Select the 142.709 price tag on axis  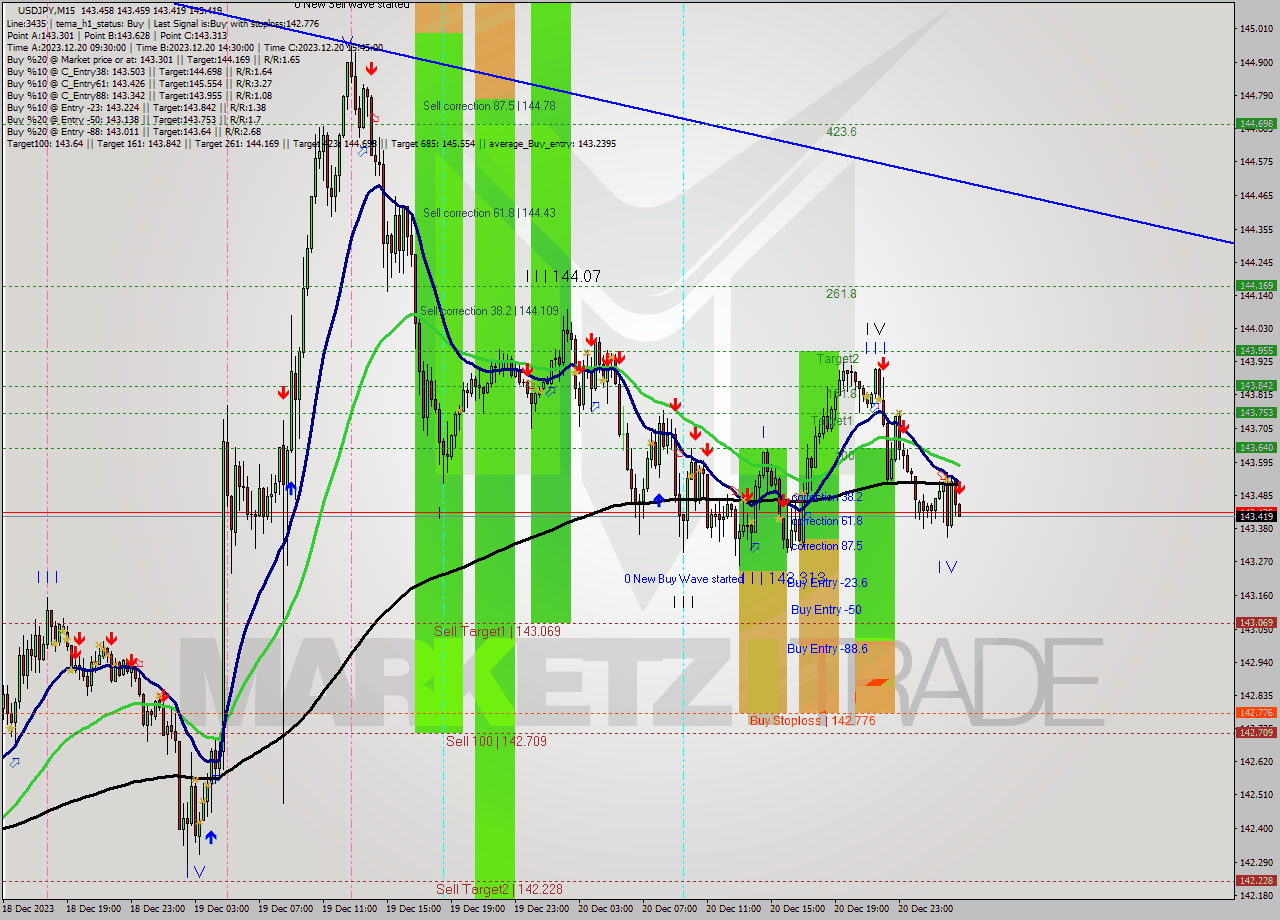(x=1256, y=732)
